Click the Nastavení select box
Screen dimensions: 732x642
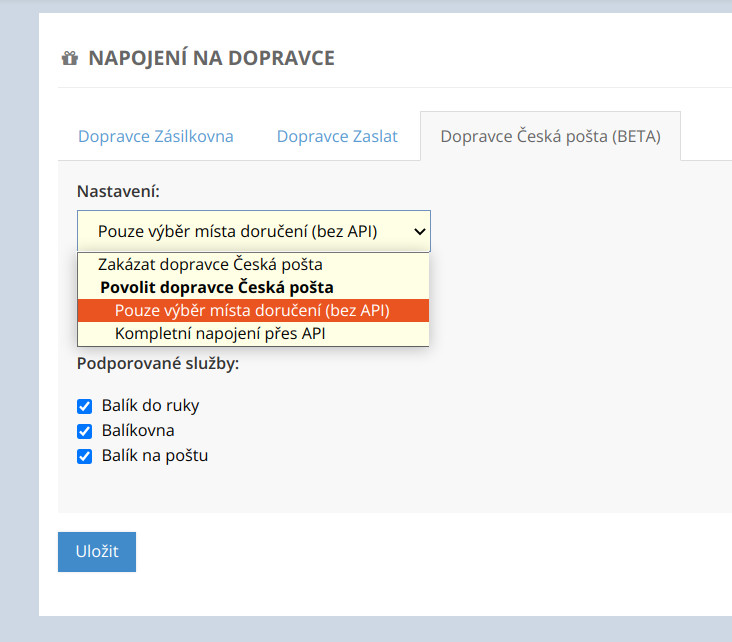point(240,231)
